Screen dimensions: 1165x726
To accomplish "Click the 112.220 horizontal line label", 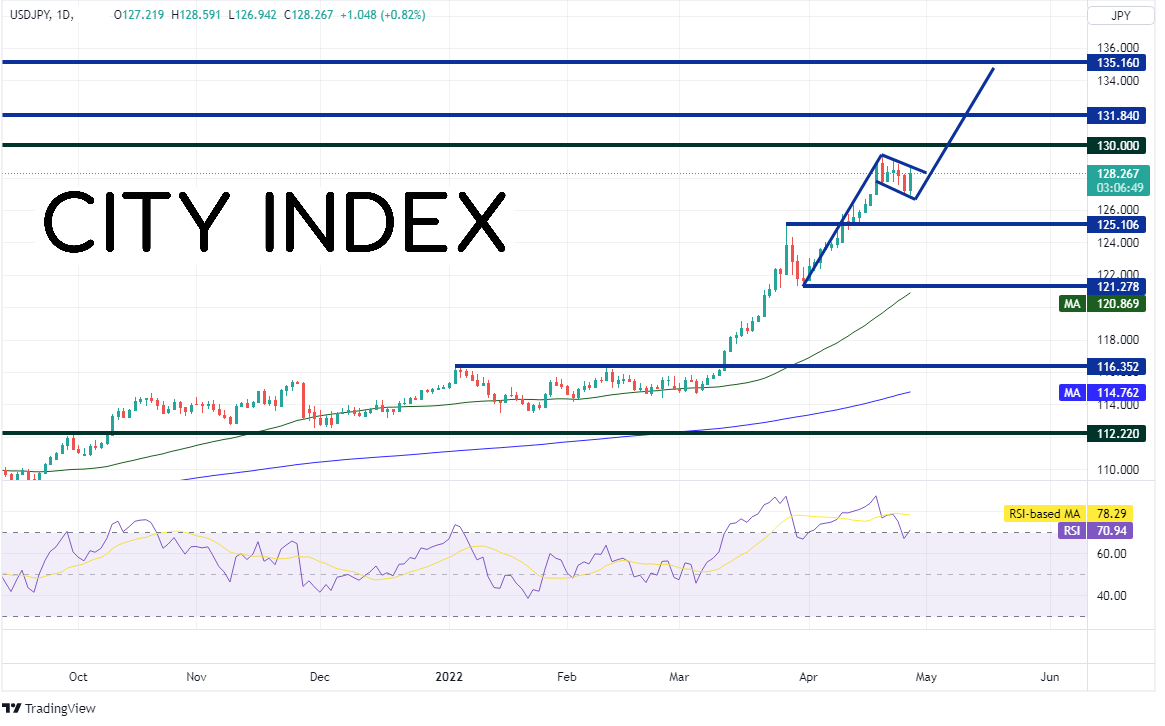I will (x=1117, y=433).
